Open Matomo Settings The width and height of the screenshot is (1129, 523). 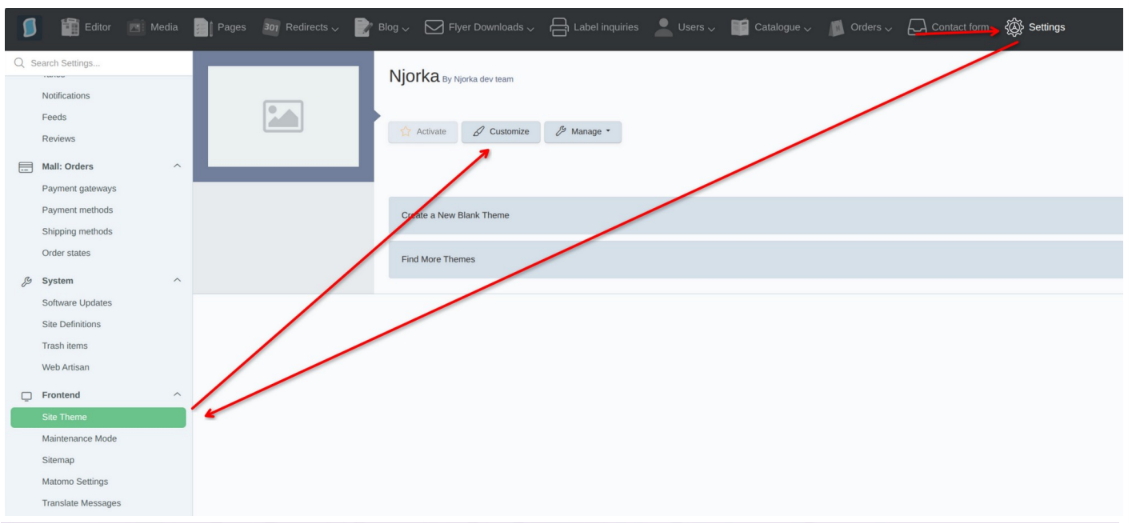point(75,482)
